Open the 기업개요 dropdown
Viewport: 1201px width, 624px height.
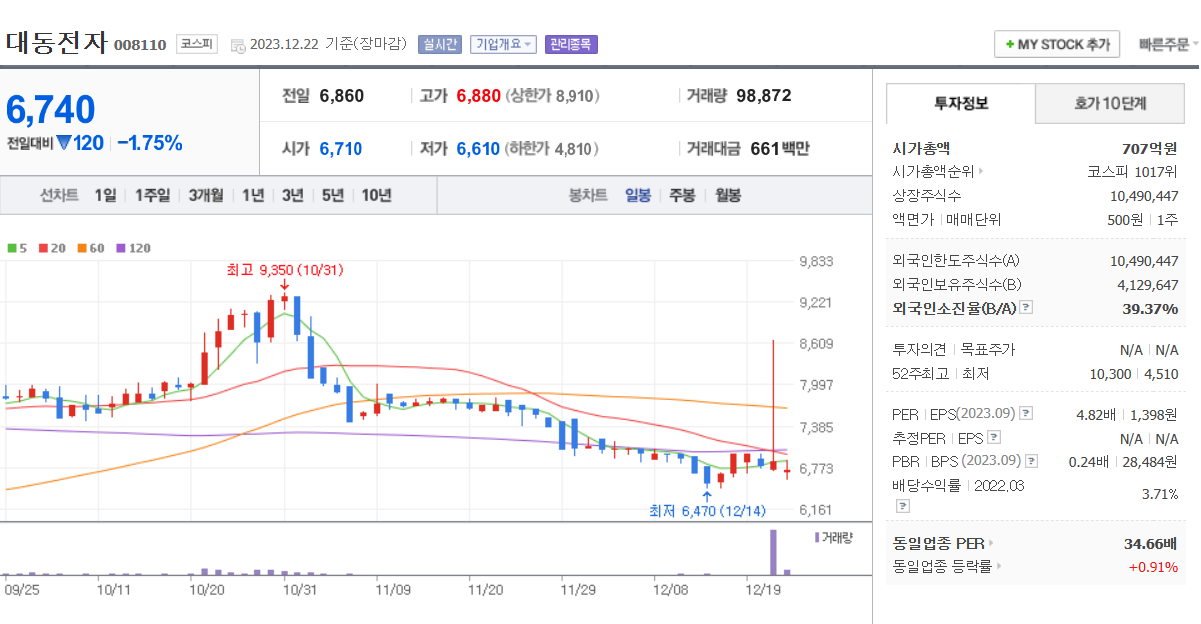[503, 45]
